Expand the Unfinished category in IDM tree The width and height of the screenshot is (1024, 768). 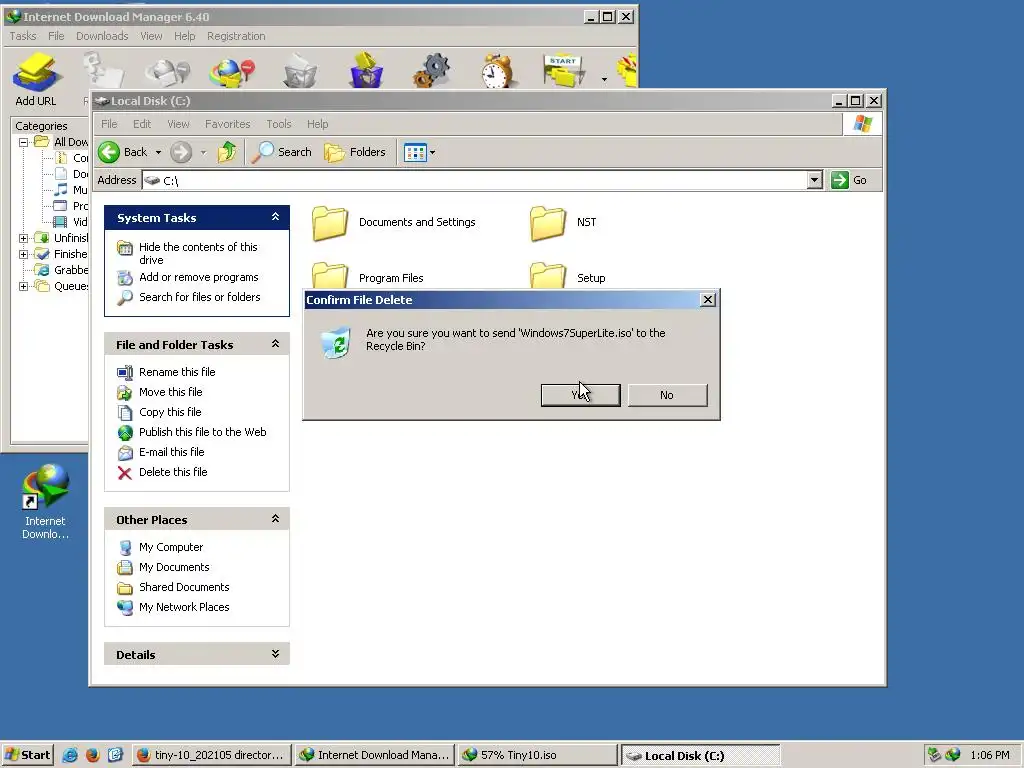24,238
